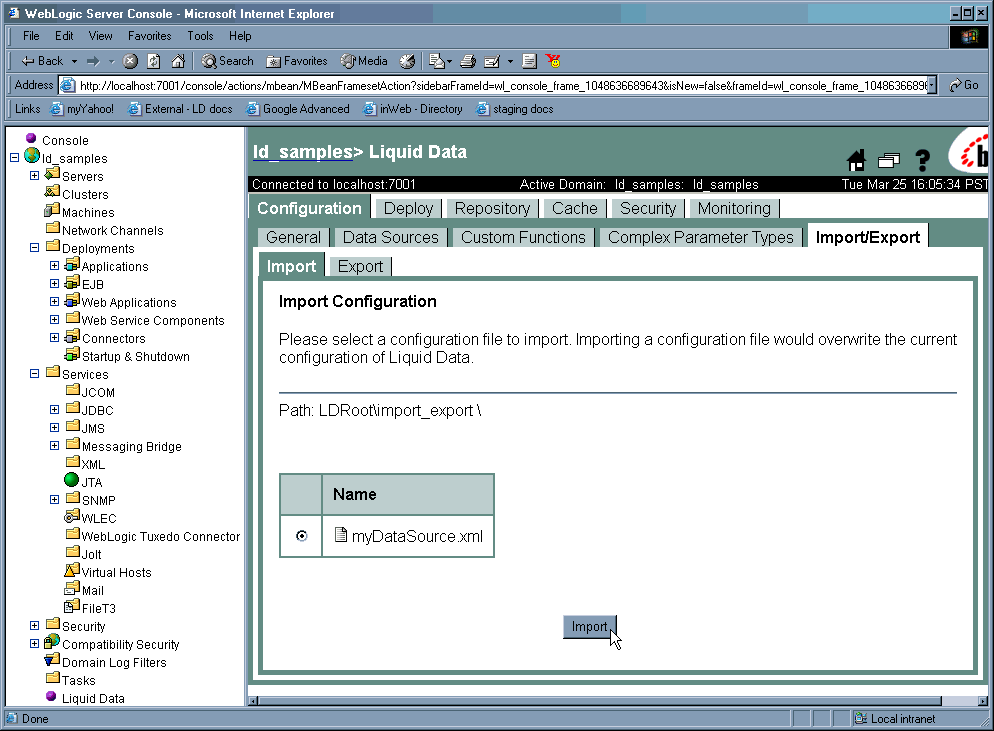The image size is (994, 731).
Task: Click the Messenger toolbar icon
Action: click(x=553, y=61)
